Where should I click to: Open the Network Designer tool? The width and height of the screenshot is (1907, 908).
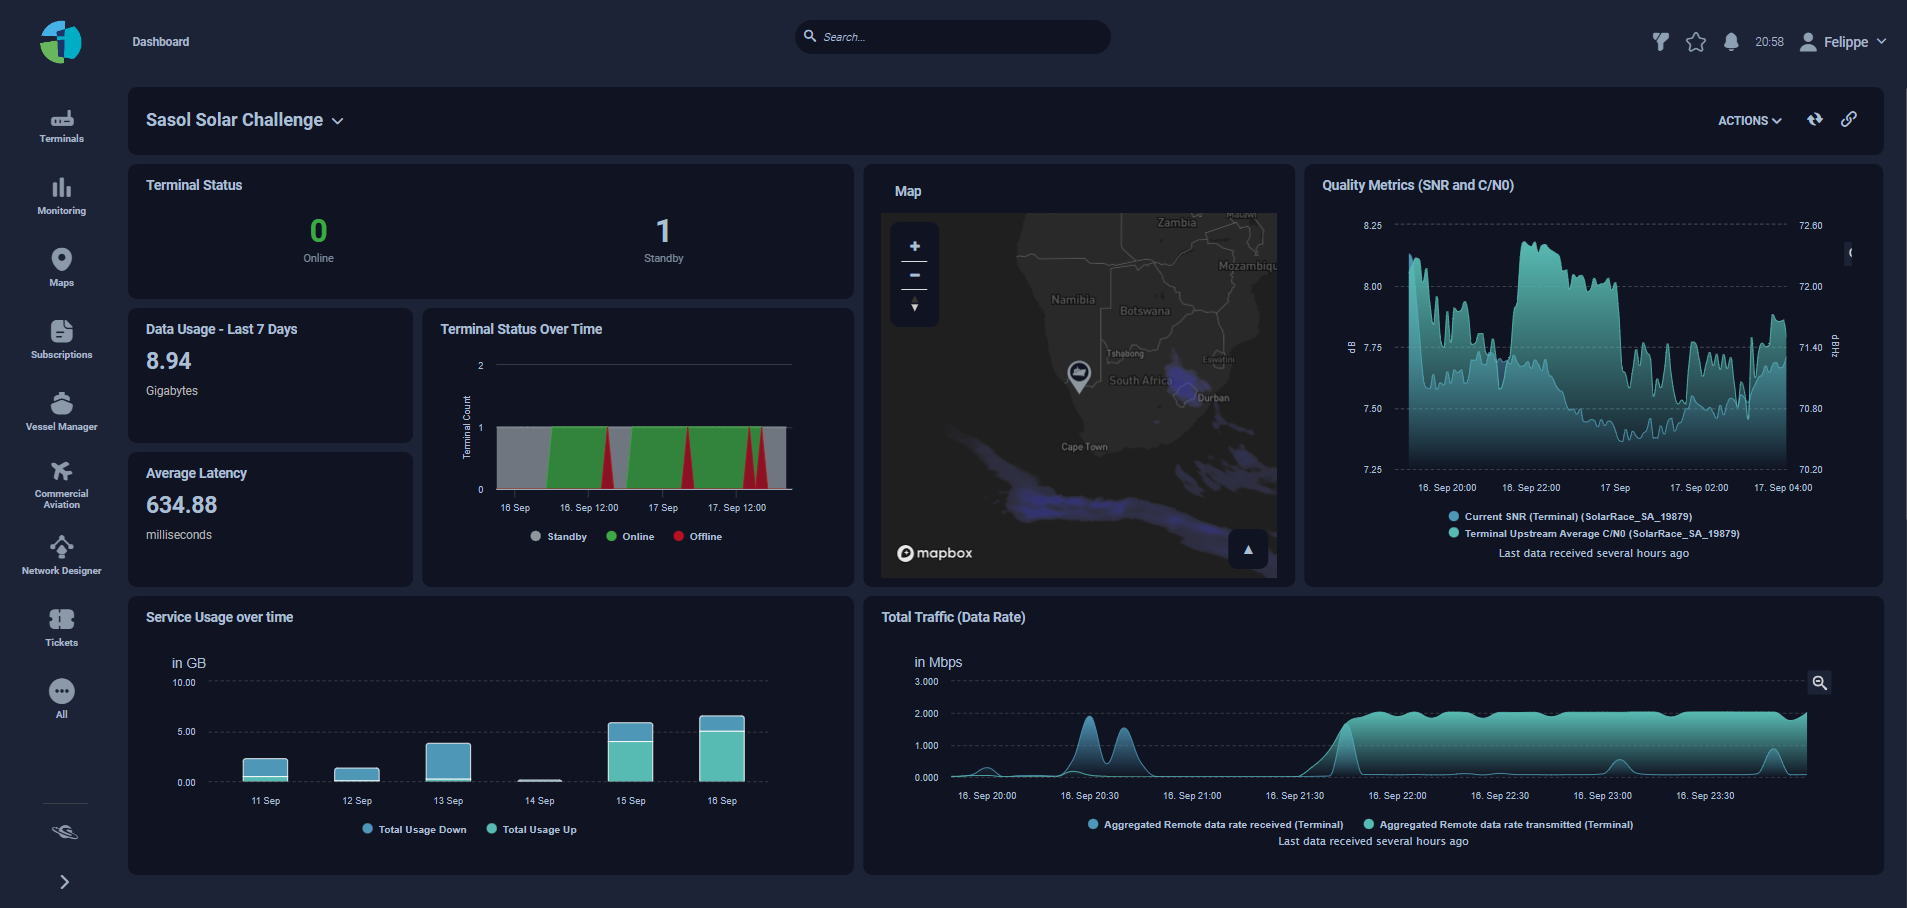[62, 554]
